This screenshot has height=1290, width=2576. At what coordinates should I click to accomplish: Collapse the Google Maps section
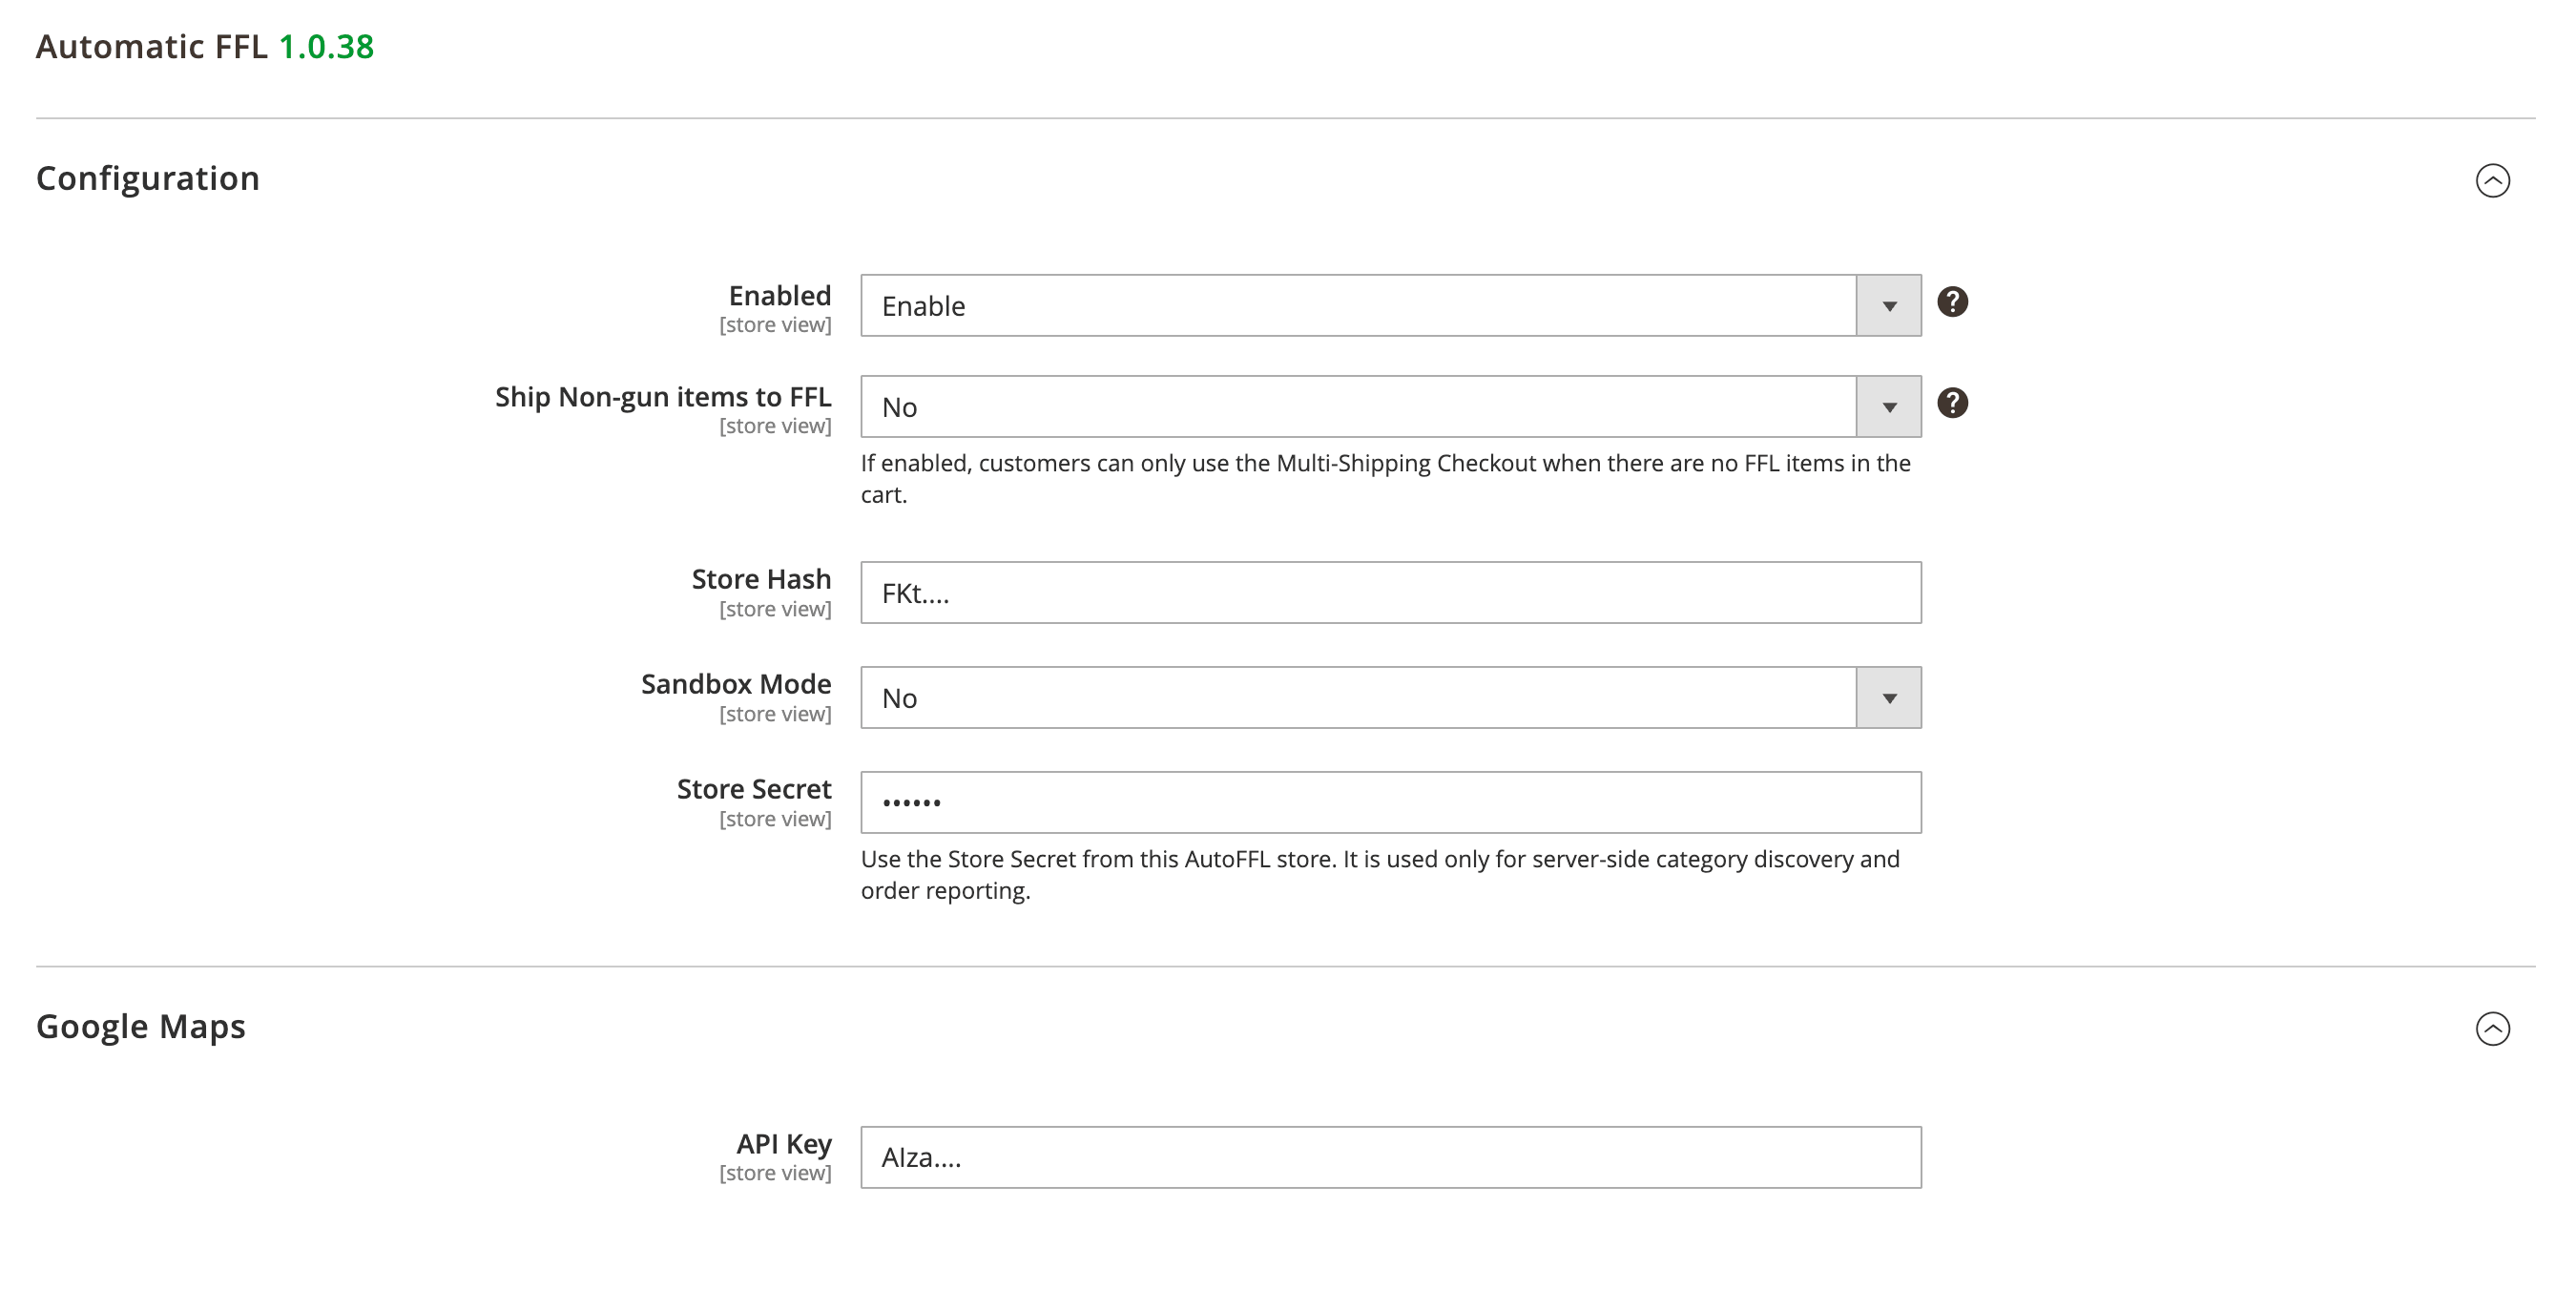click(2492, 1028)
